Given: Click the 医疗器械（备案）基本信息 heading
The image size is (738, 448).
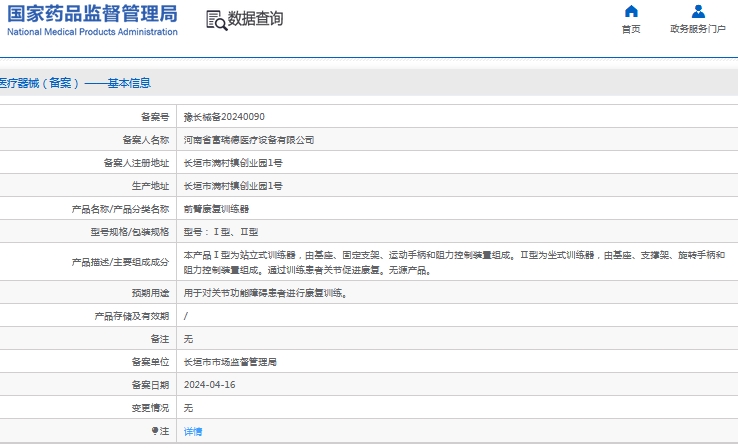Looking at the screenshot, I should tap(75, 83).
